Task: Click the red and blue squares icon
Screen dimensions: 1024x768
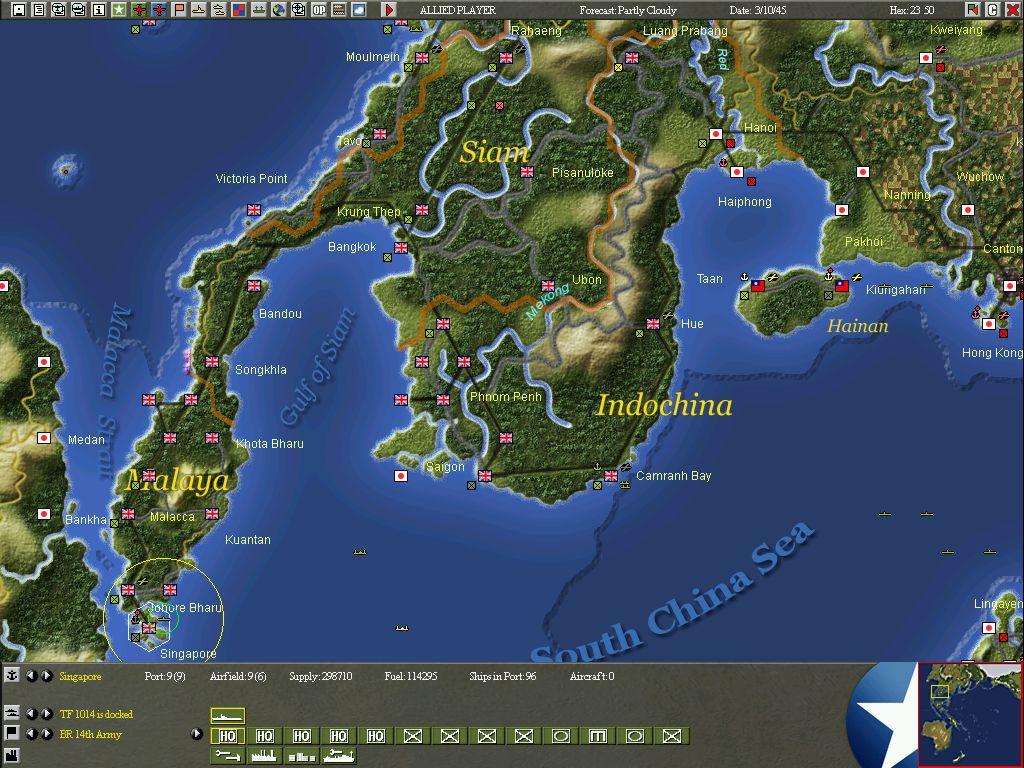Action: pos(238,9)
